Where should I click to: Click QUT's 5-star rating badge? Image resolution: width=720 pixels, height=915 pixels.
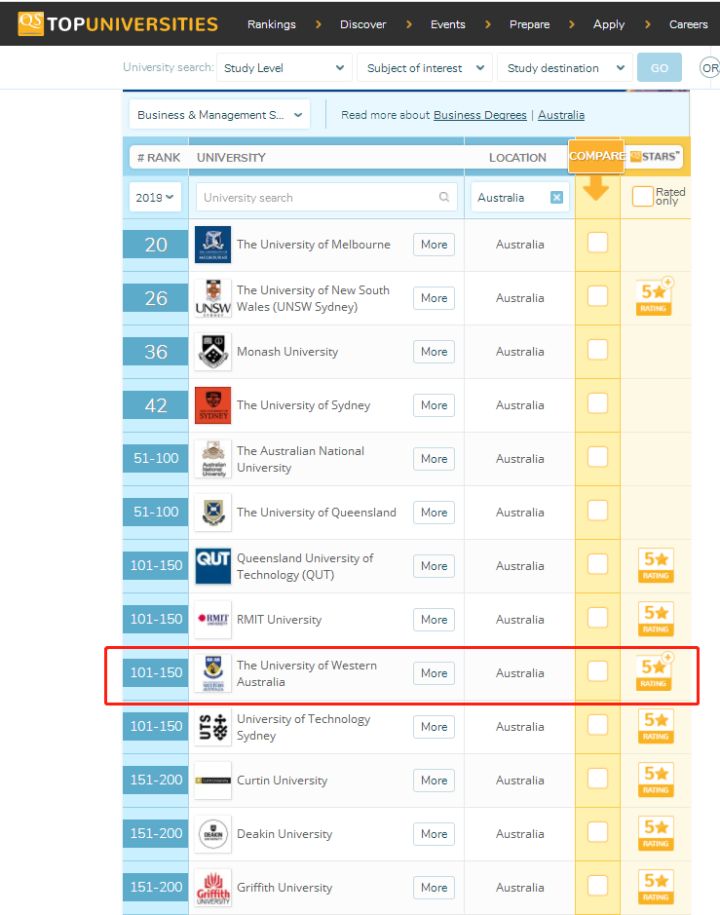pyautogui.click(x=656, y=565)
